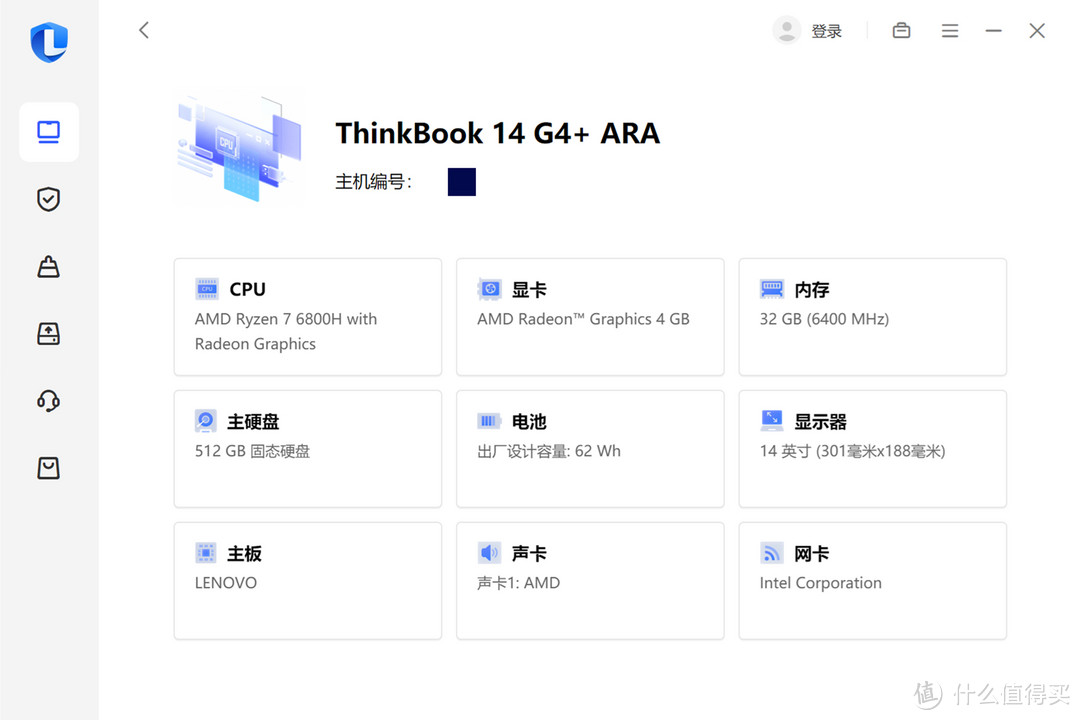Open the customer support headset section
Screen dimensions: 1080x720
click(48, 400)
